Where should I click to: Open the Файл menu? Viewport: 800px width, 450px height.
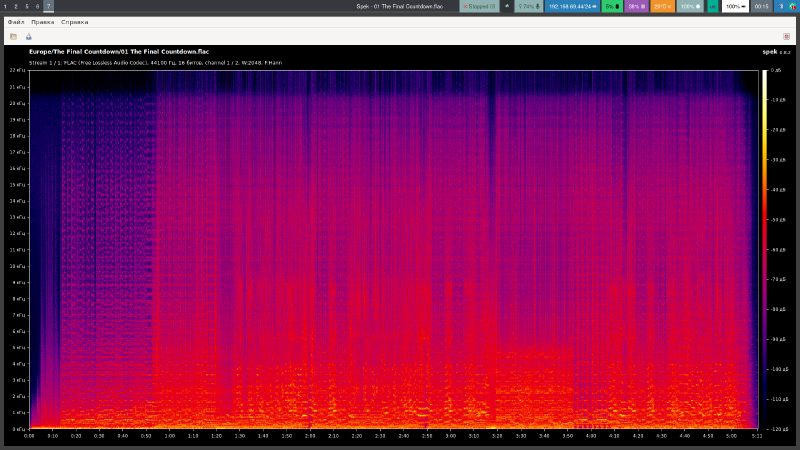pos(16,21)
